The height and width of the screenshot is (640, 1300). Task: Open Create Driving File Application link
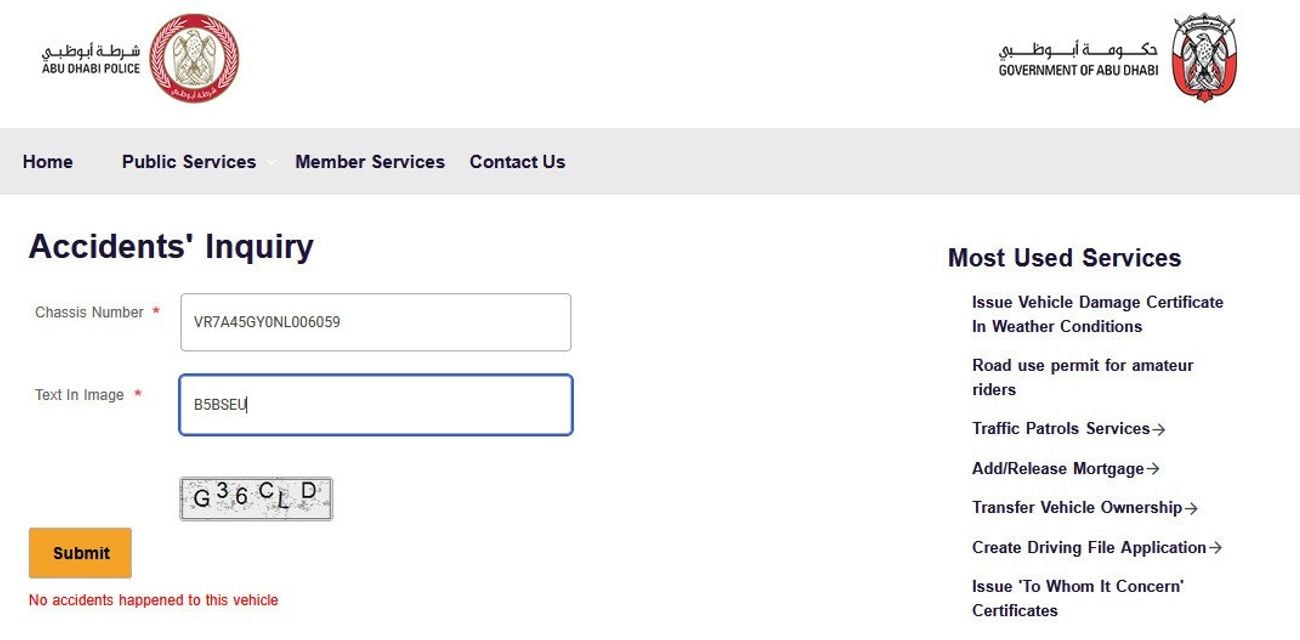click(1089, 548)
